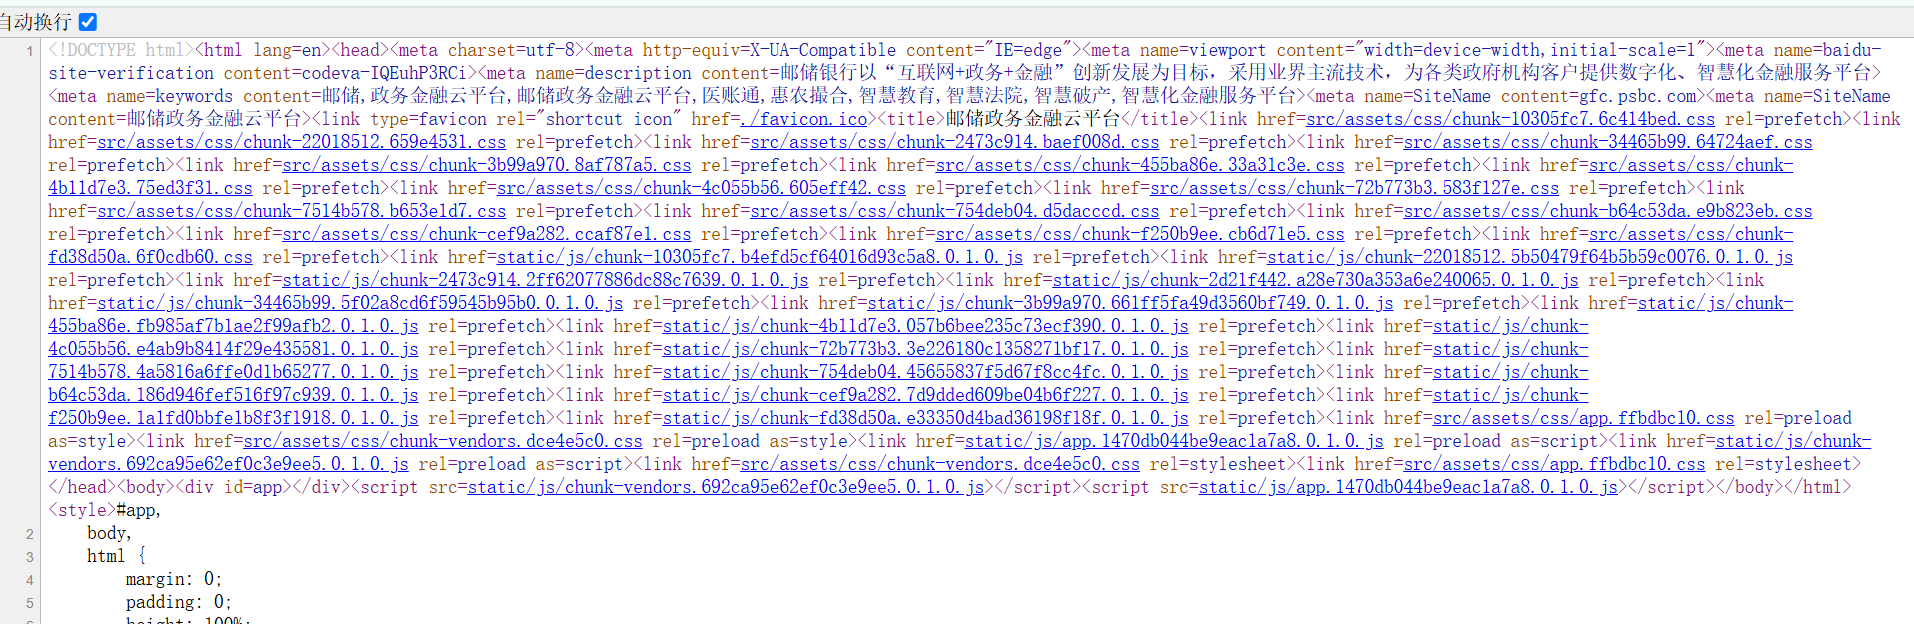Open chunk-vendors.dce4e5c0.css link with rel=stylesheet
Viewport: 1914px width, 624px height.
point(940,464)
